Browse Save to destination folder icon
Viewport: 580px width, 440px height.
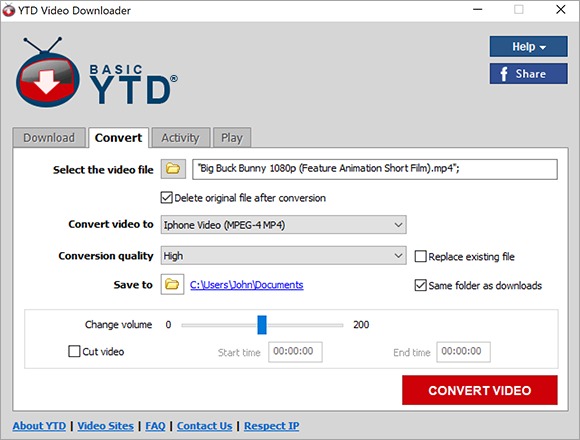tap(172, 284)
